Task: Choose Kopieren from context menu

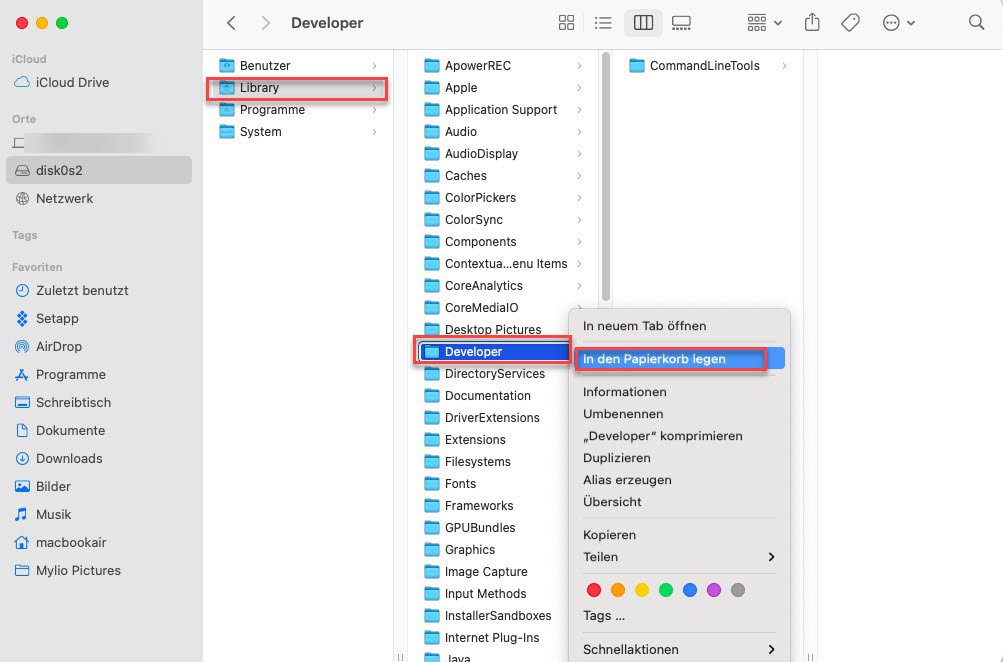Action: click(x=679, y=535)
